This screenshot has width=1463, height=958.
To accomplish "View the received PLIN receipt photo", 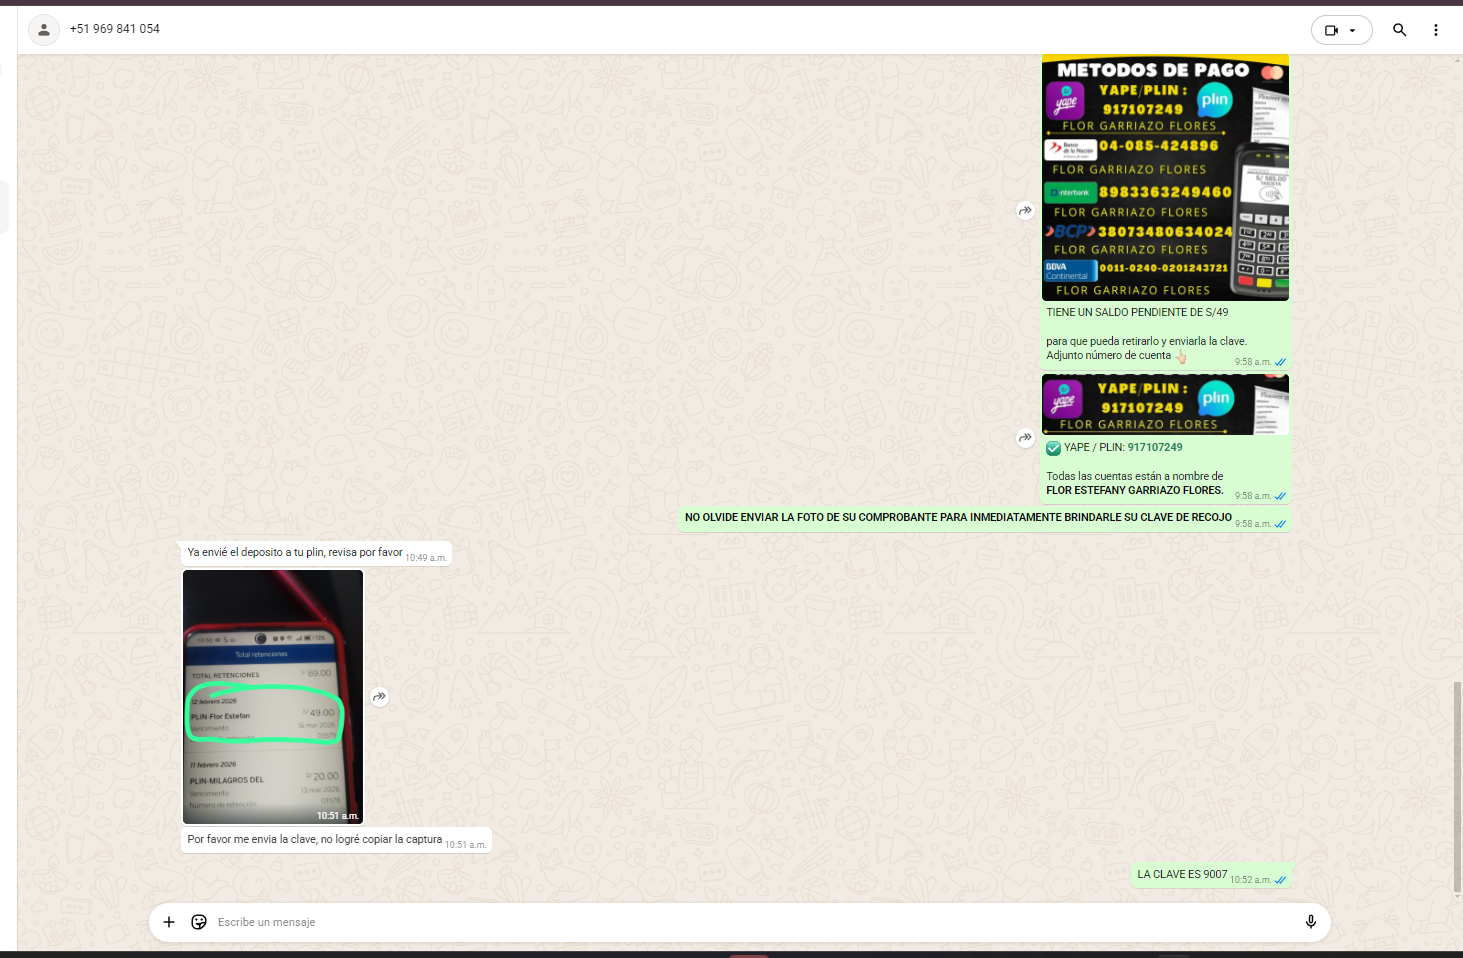I will pyautogui.click(x=273, y=697).
